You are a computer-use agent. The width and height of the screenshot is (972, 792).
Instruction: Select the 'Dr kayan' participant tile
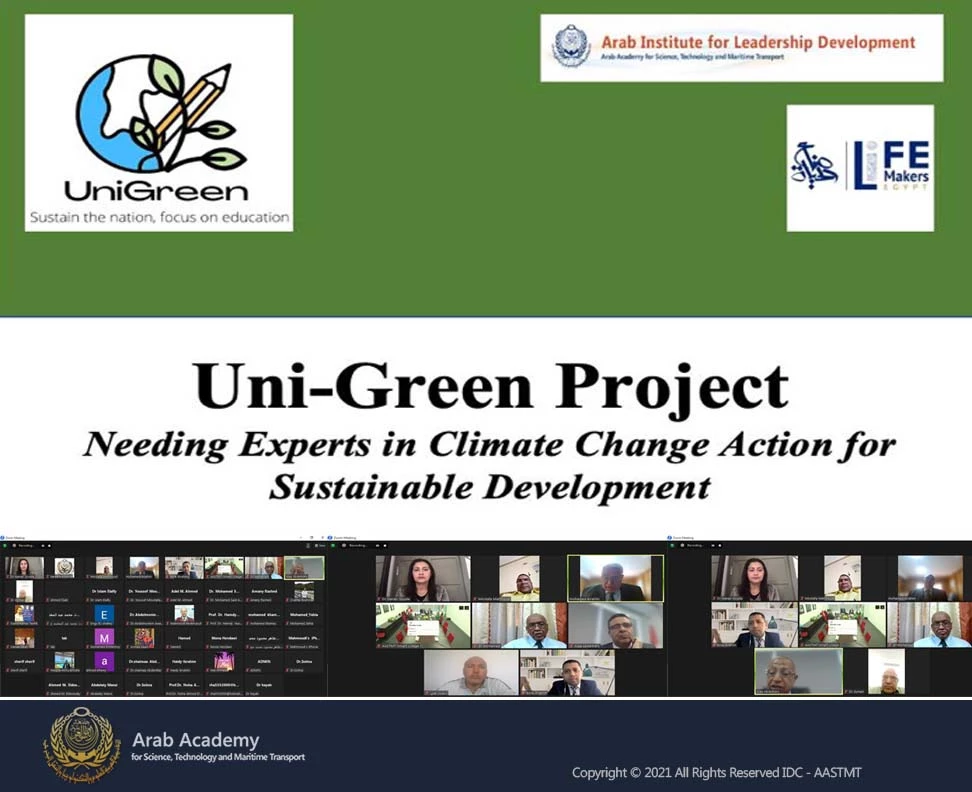(x=264, y=685)
